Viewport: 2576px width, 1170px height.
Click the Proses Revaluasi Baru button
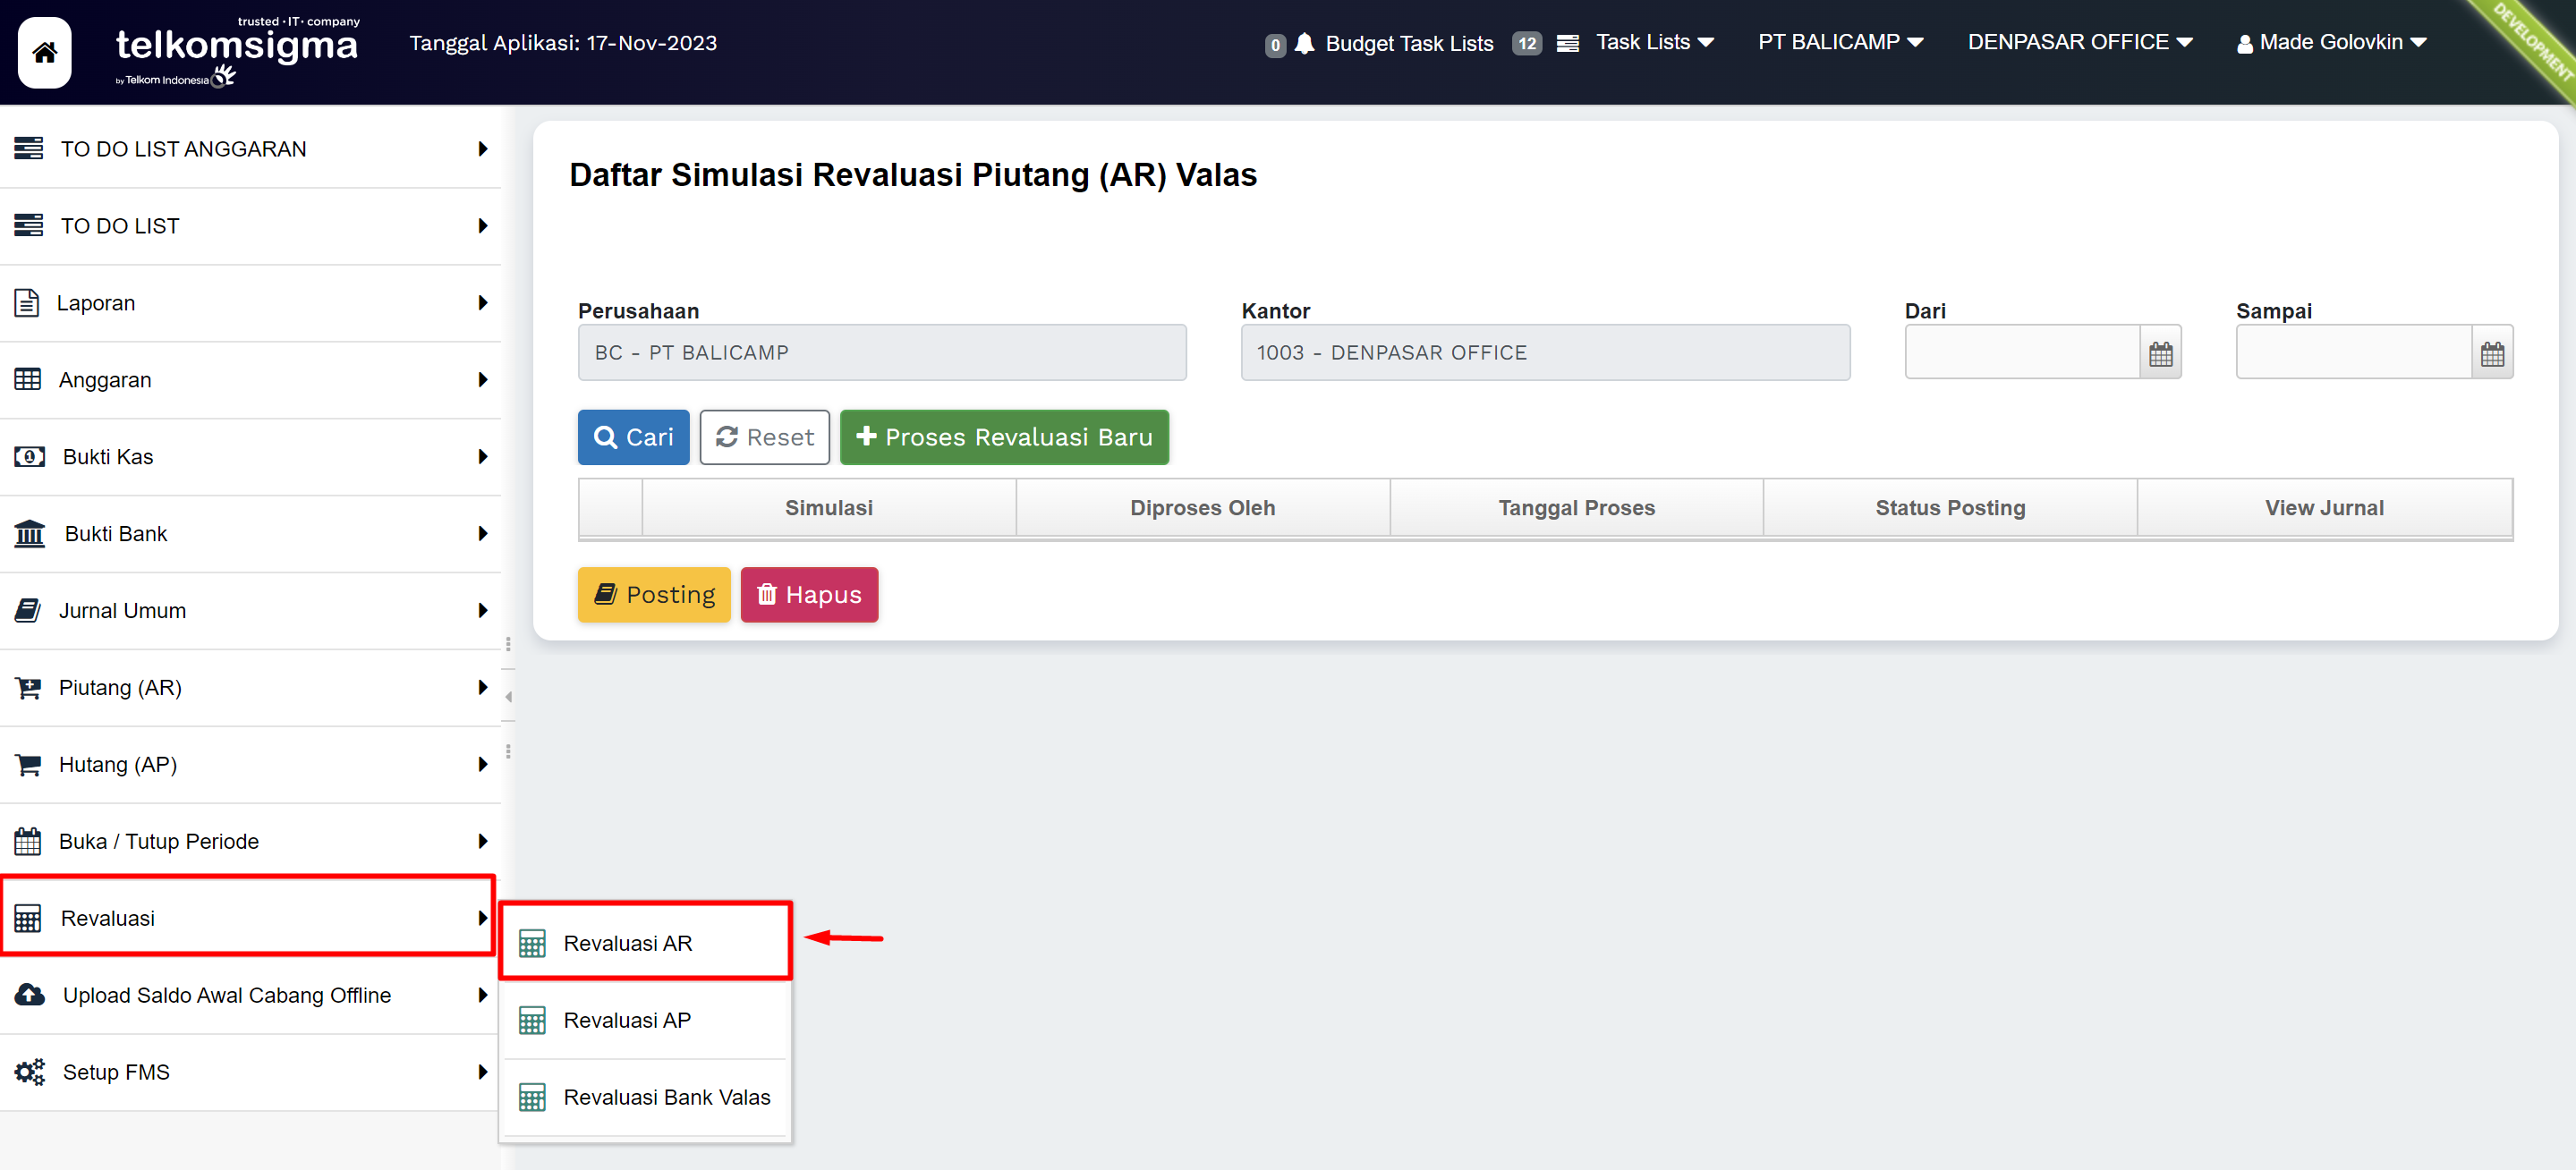[x=1004, y=437]
